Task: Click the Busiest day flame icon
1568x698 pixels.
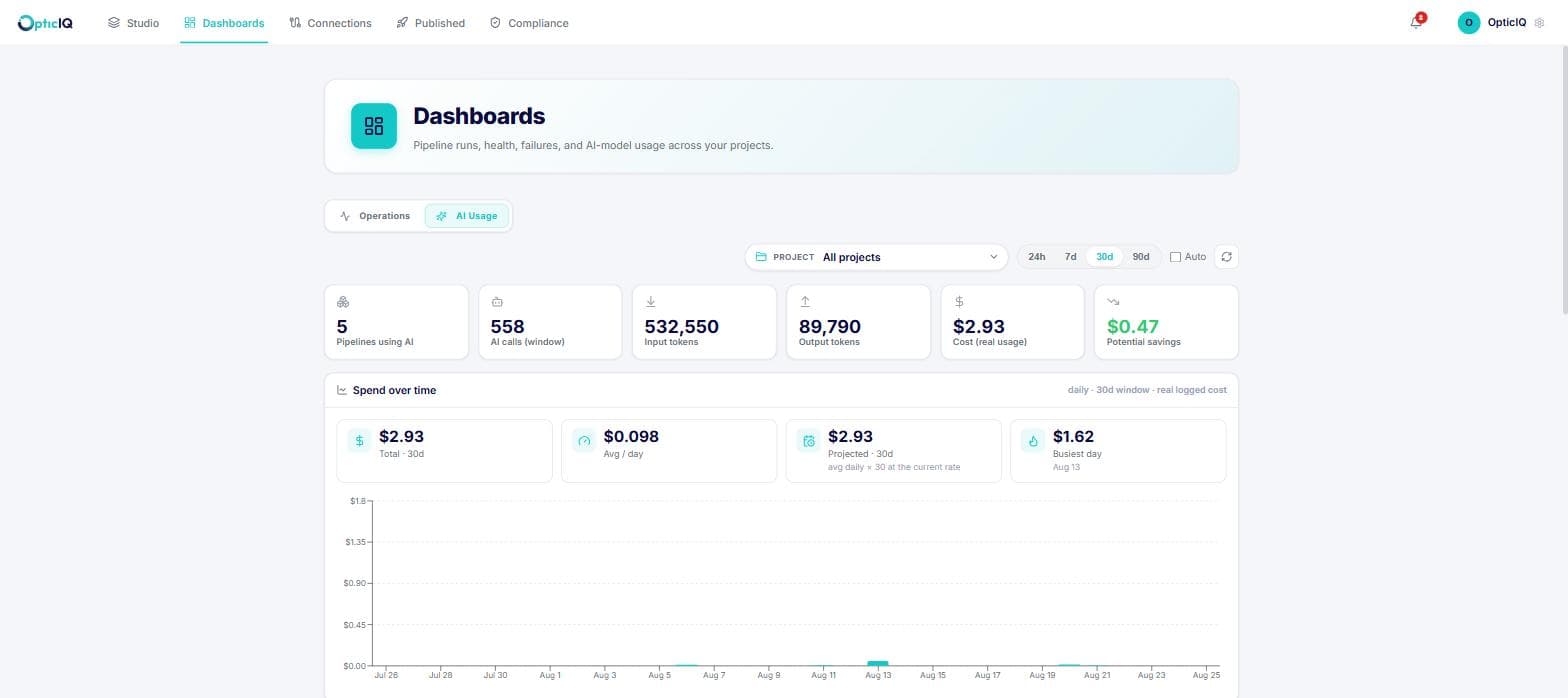Action: tap(1033, 440)
